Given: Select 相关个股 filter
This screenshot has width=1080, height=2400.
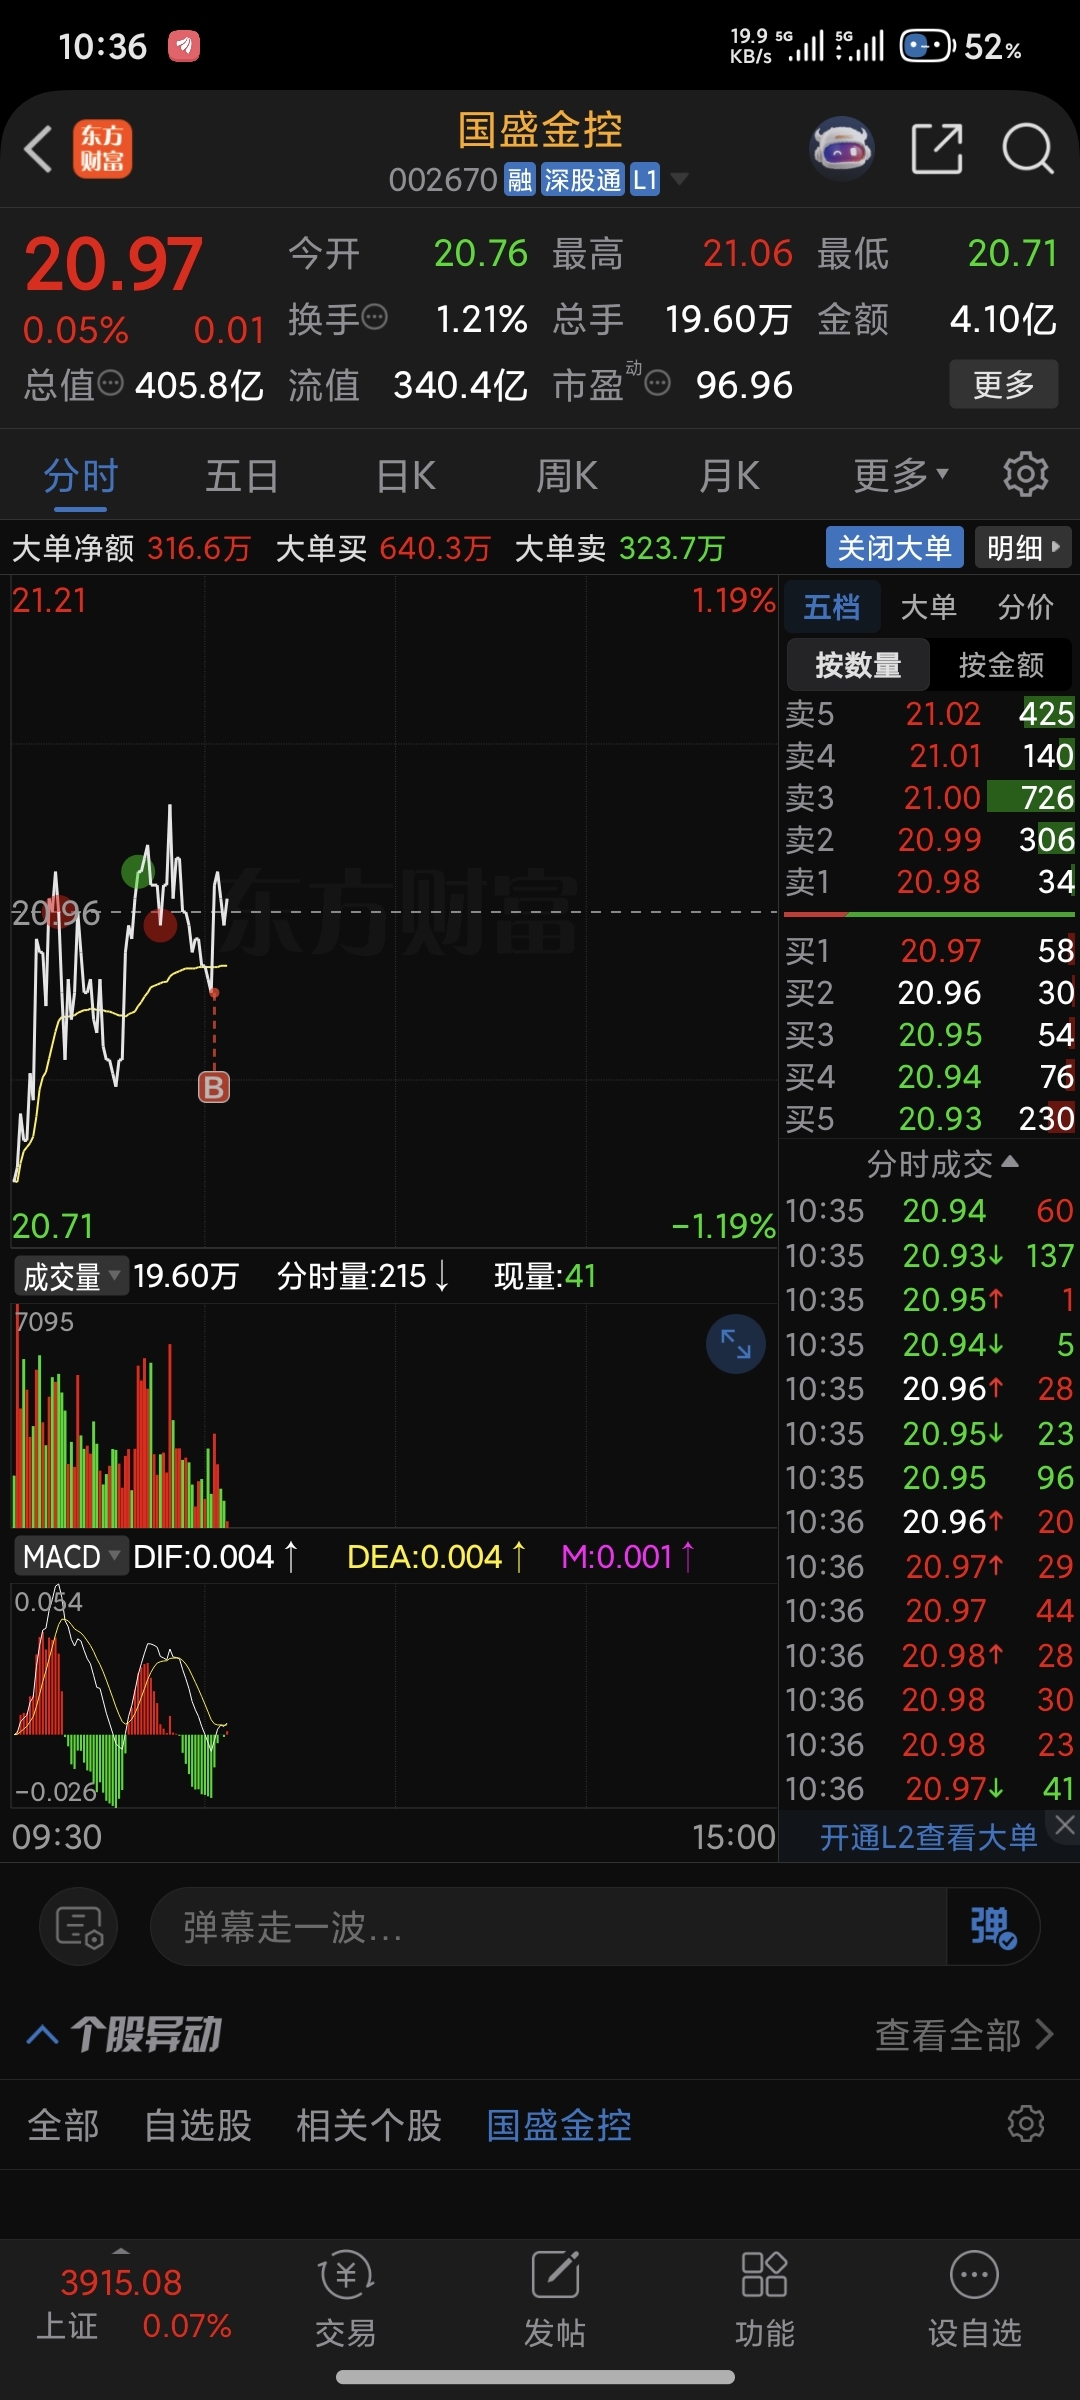Looking at the screenshot, I should click(x=369, y=2124).
